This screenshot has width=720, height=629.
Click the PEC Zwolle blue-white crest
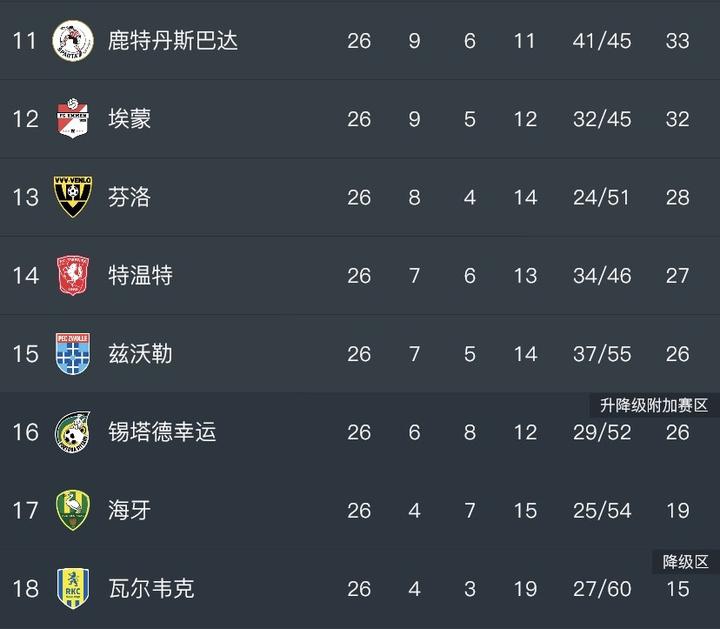73,354
